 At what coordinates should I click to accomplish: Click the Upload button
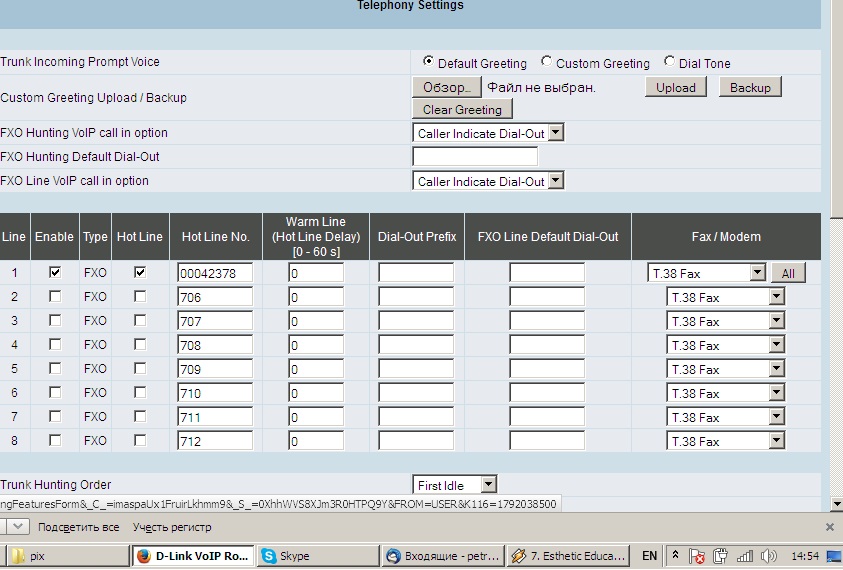(676, 87)
